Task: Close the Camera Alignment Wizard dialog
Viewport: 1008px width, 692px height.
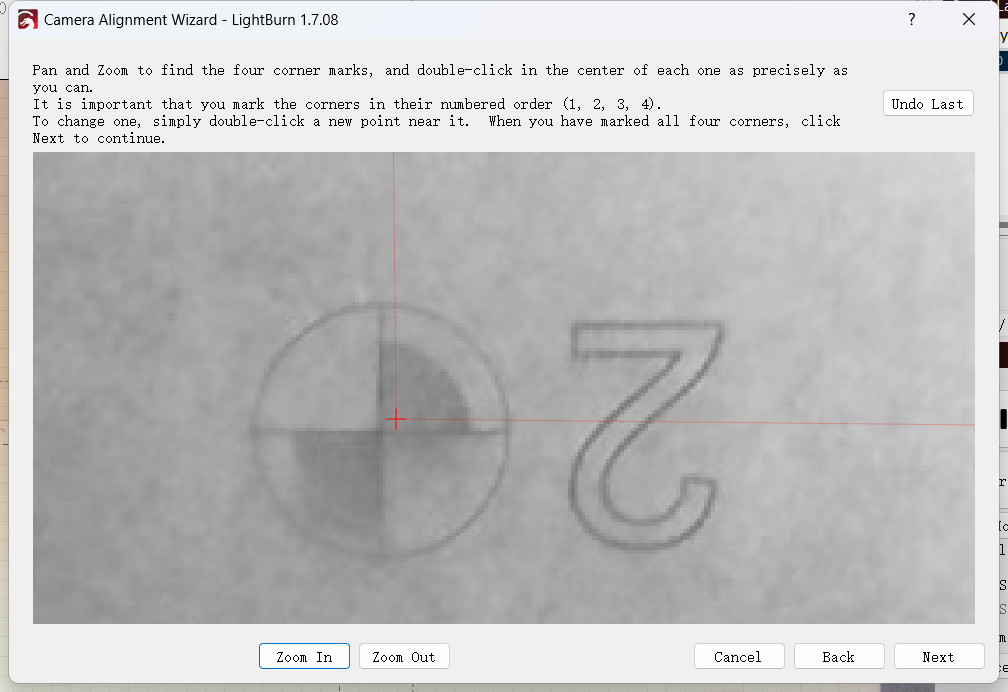Action: pos(969,19)
